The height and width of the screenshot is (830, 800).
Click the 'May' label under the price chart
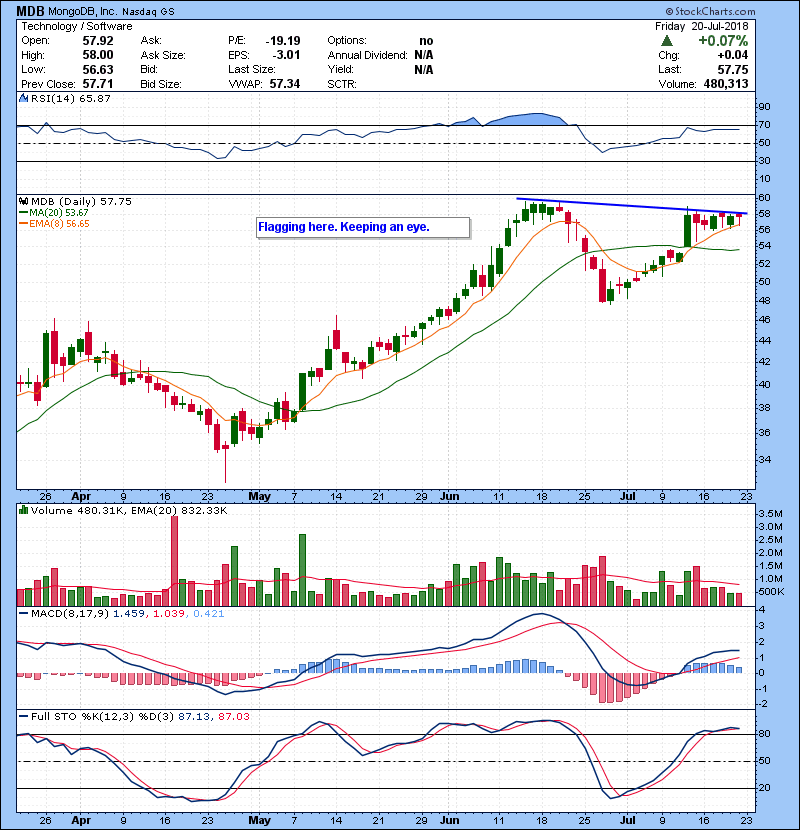coord(259,497)
